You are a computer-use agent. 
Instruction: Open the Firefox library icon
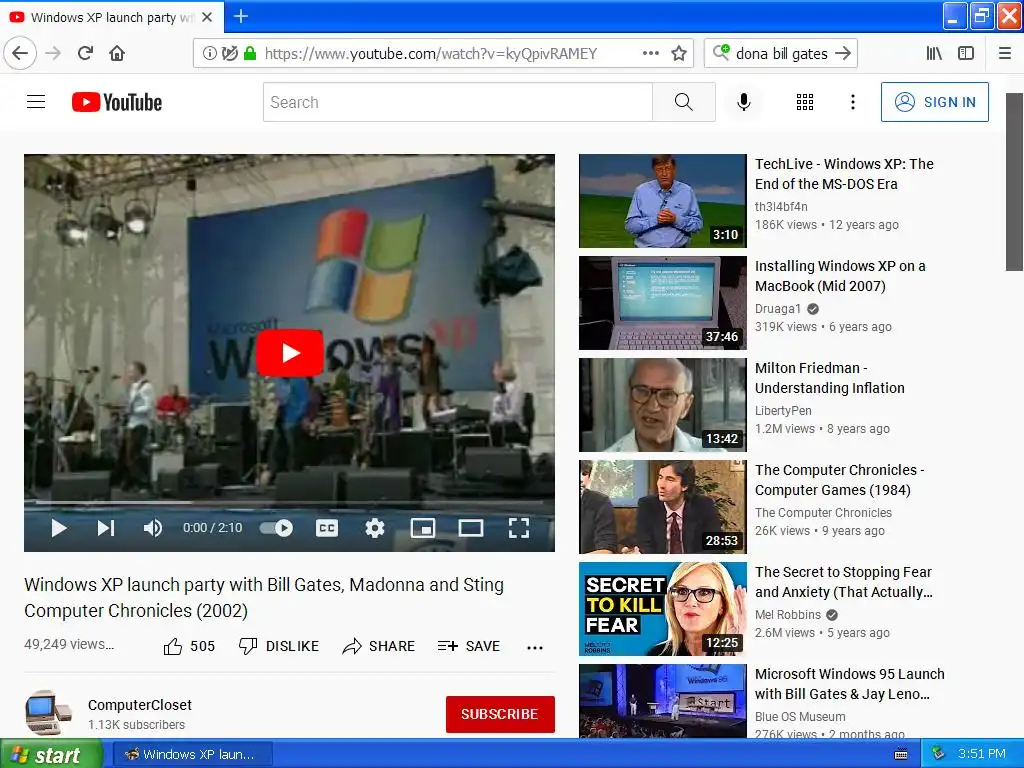pyautogui.click(x=934, y=53)
